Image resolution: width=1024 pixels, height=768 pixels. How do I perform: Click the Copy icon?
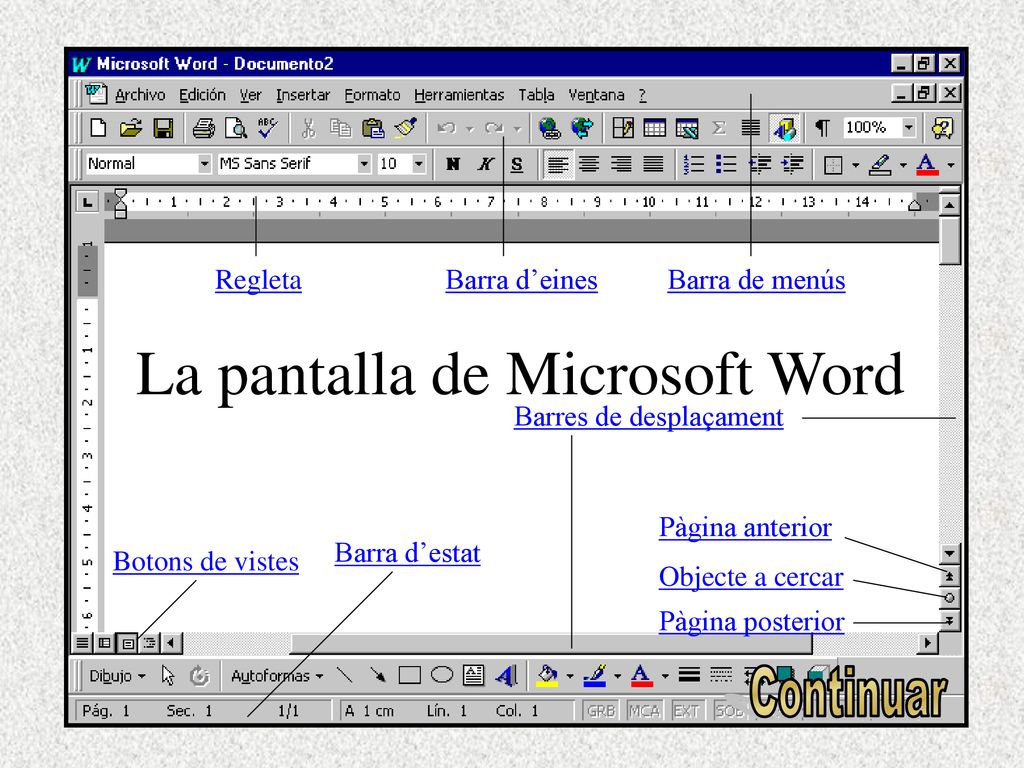point(340,128)
